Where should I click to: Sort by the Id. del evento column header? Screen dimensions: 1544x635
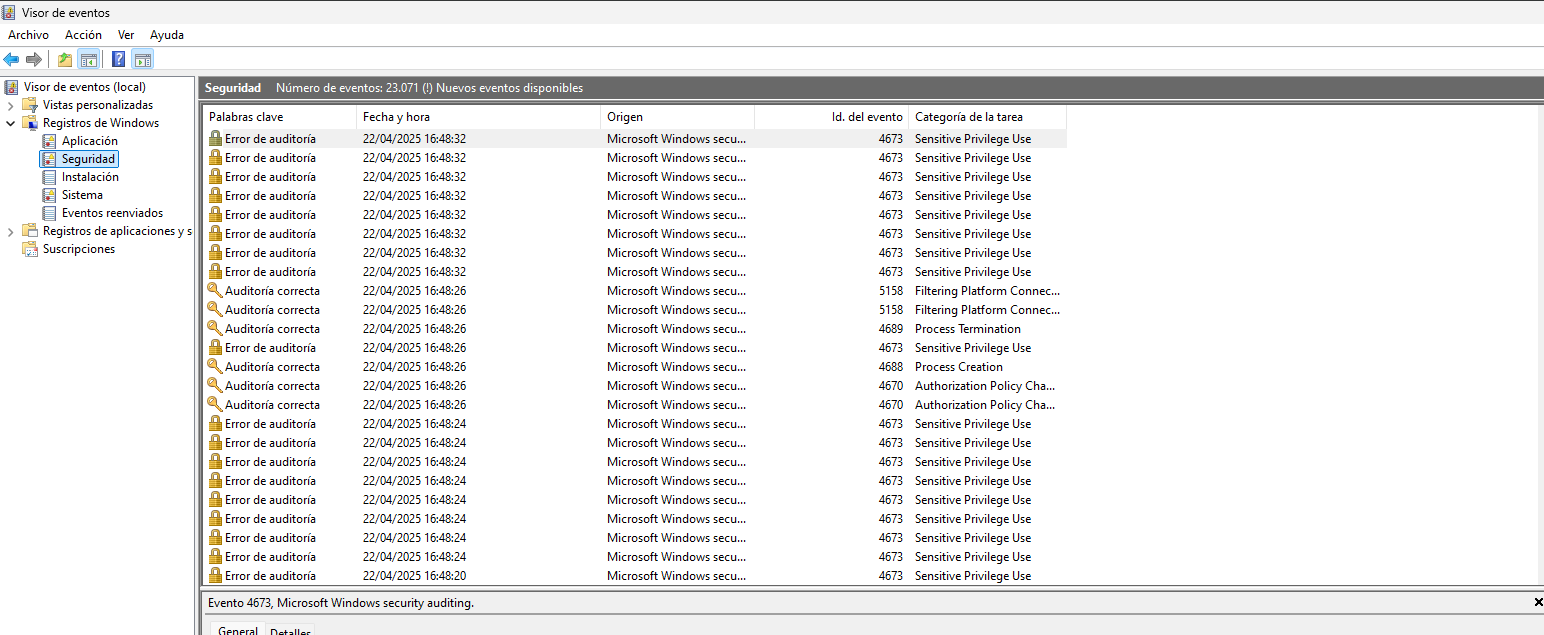click(x=866, y=117)
